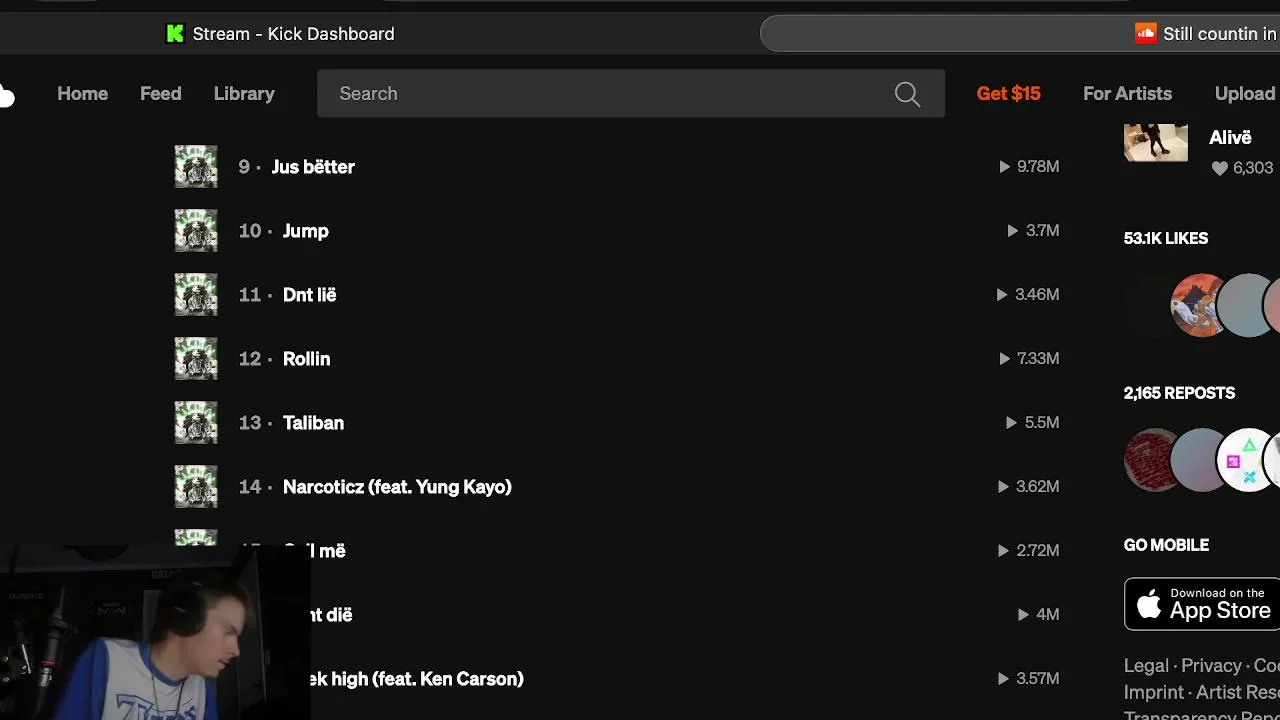This screenshot has height=720, width=1280.
Task: Click the Get $15 link
Action: pyautogui.click(x=1008, y=94)
